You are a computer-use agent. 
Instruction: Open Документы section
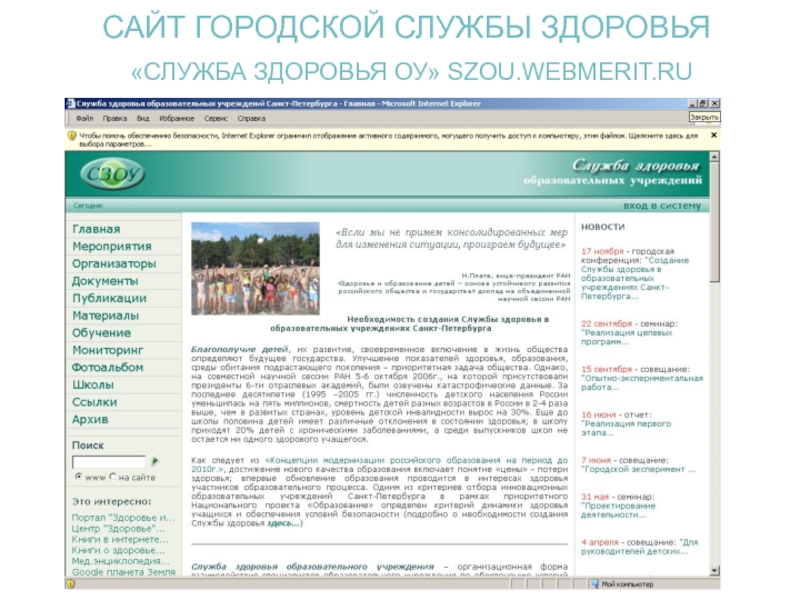pyautogui.click(x=105, y=281)
